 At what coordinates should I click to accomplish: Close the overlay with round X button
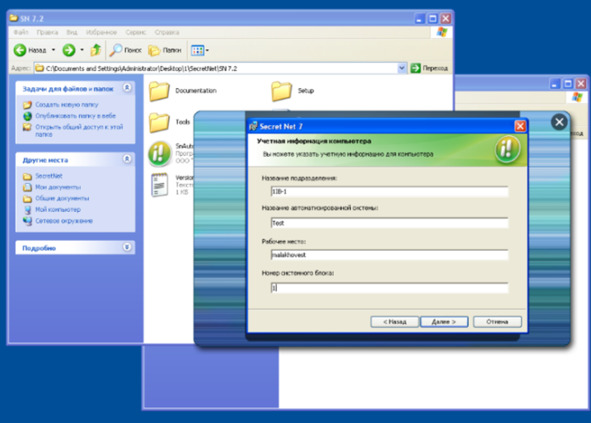coord(559,122)
